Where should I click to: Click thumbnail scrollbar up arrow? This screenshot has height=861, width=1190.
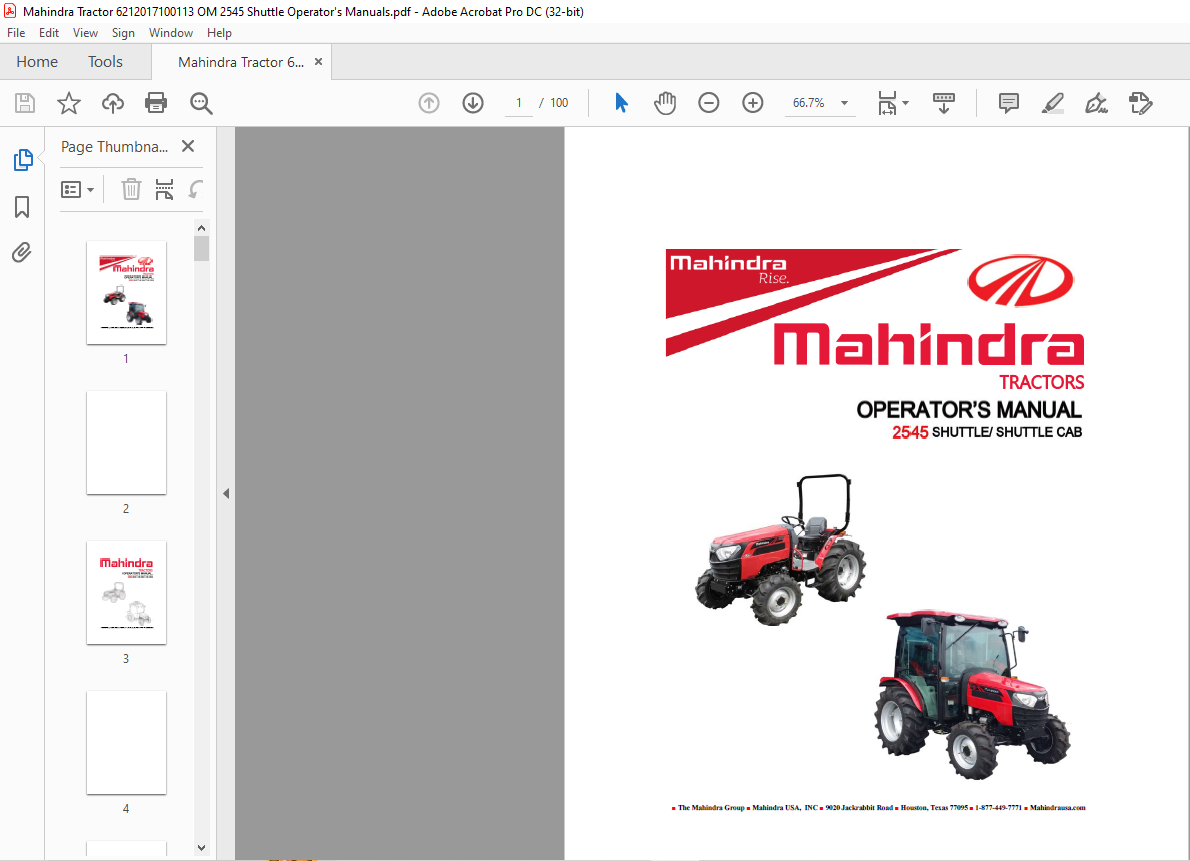tap(201, 228)
